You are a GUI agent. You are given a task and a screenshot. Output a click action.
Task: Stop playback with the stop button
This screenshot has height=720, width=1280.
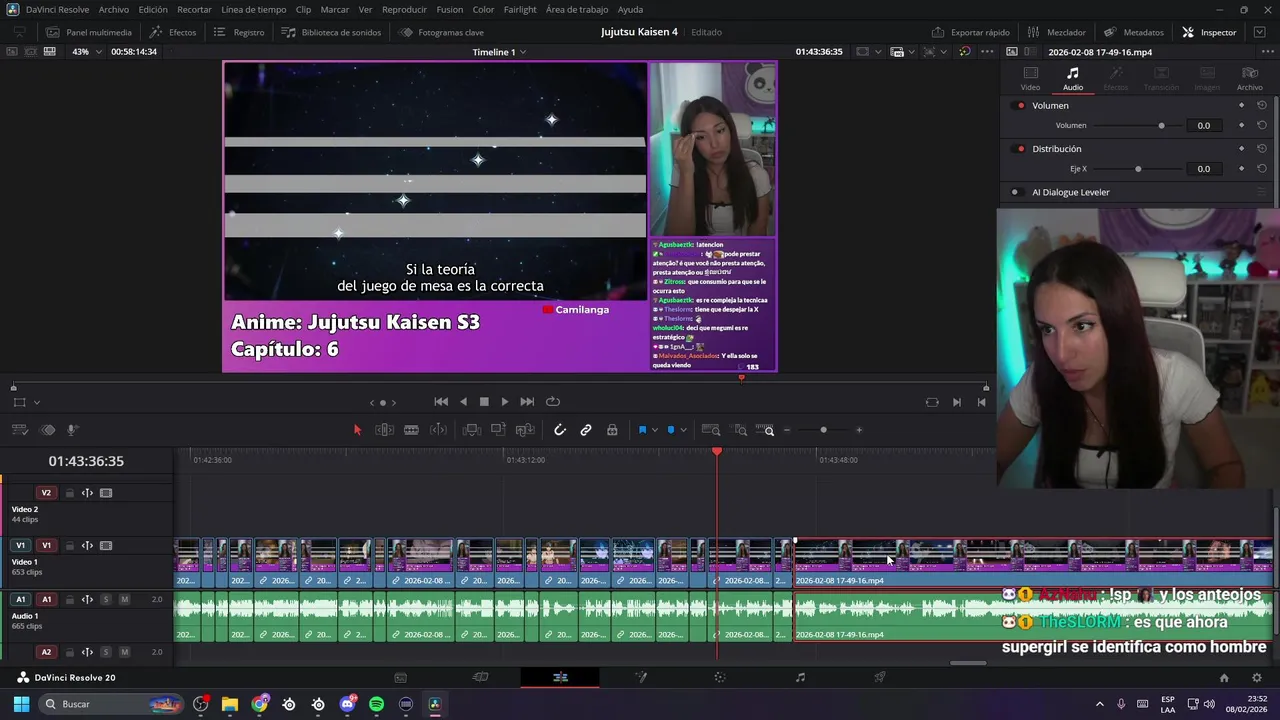tap(484, 402)
